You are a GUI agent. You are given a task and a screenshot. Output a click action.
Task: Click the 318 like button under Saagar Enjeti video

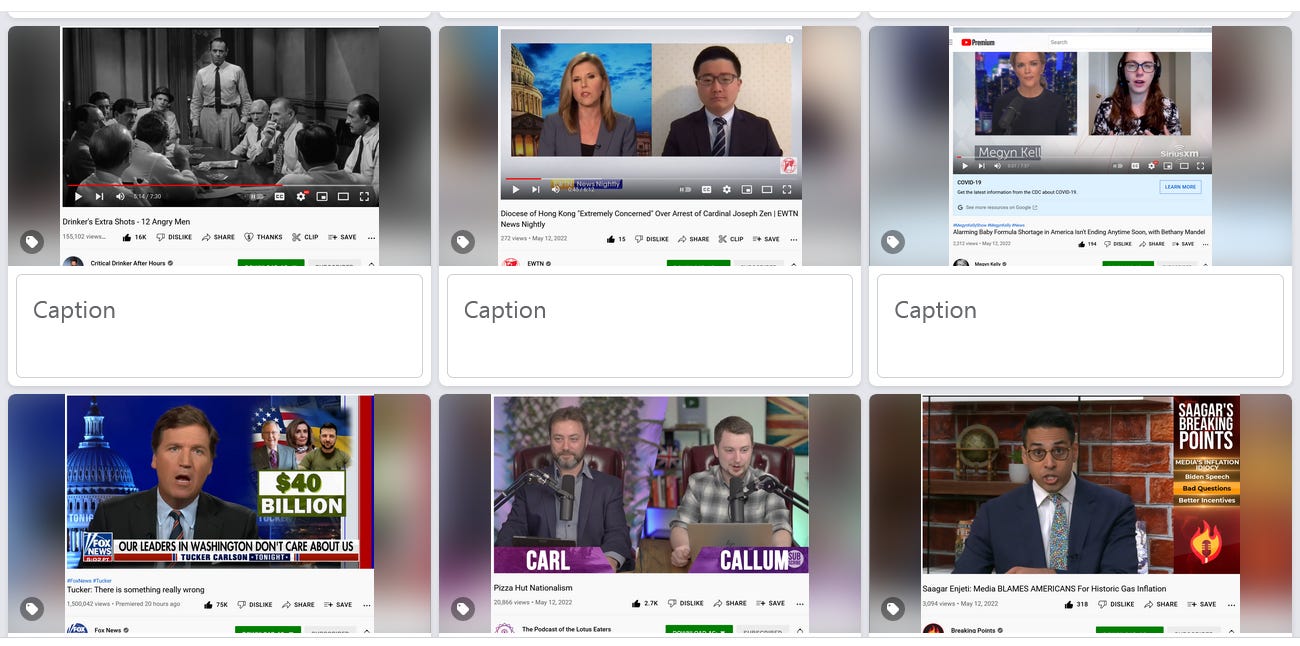(x=1074, y=604)
